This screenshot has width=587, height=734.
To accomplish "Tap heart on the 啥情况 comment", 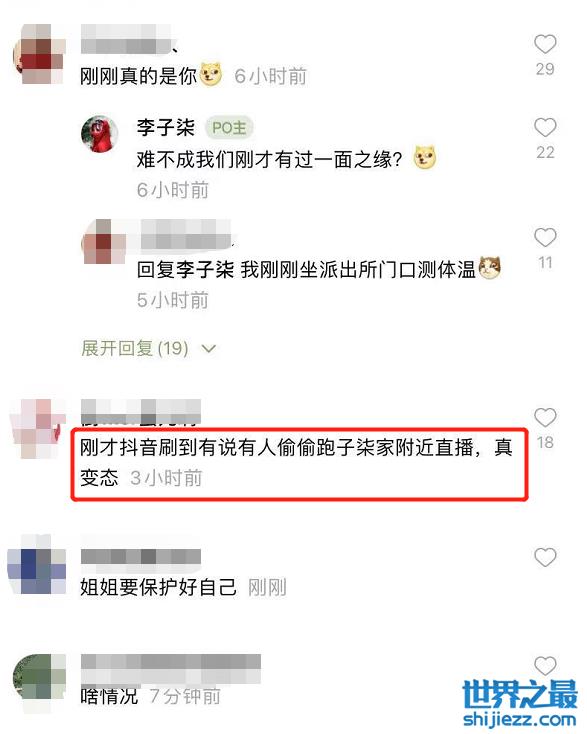I will [x=545, y=665].
